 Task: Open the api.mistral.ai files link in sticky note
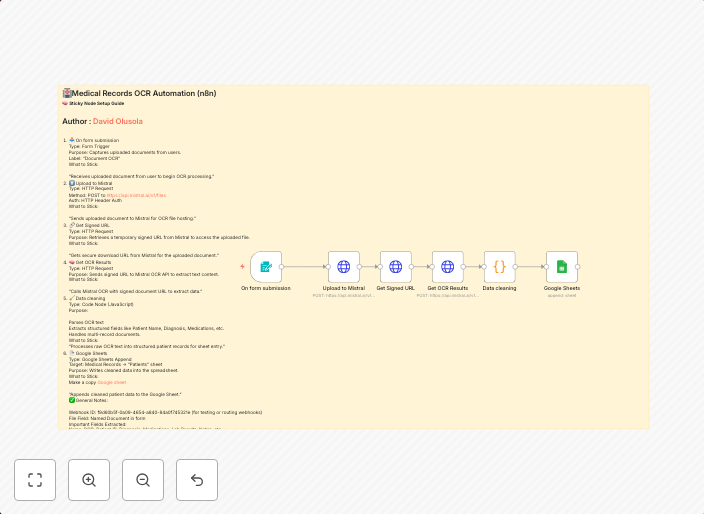[x=136, y=195]
